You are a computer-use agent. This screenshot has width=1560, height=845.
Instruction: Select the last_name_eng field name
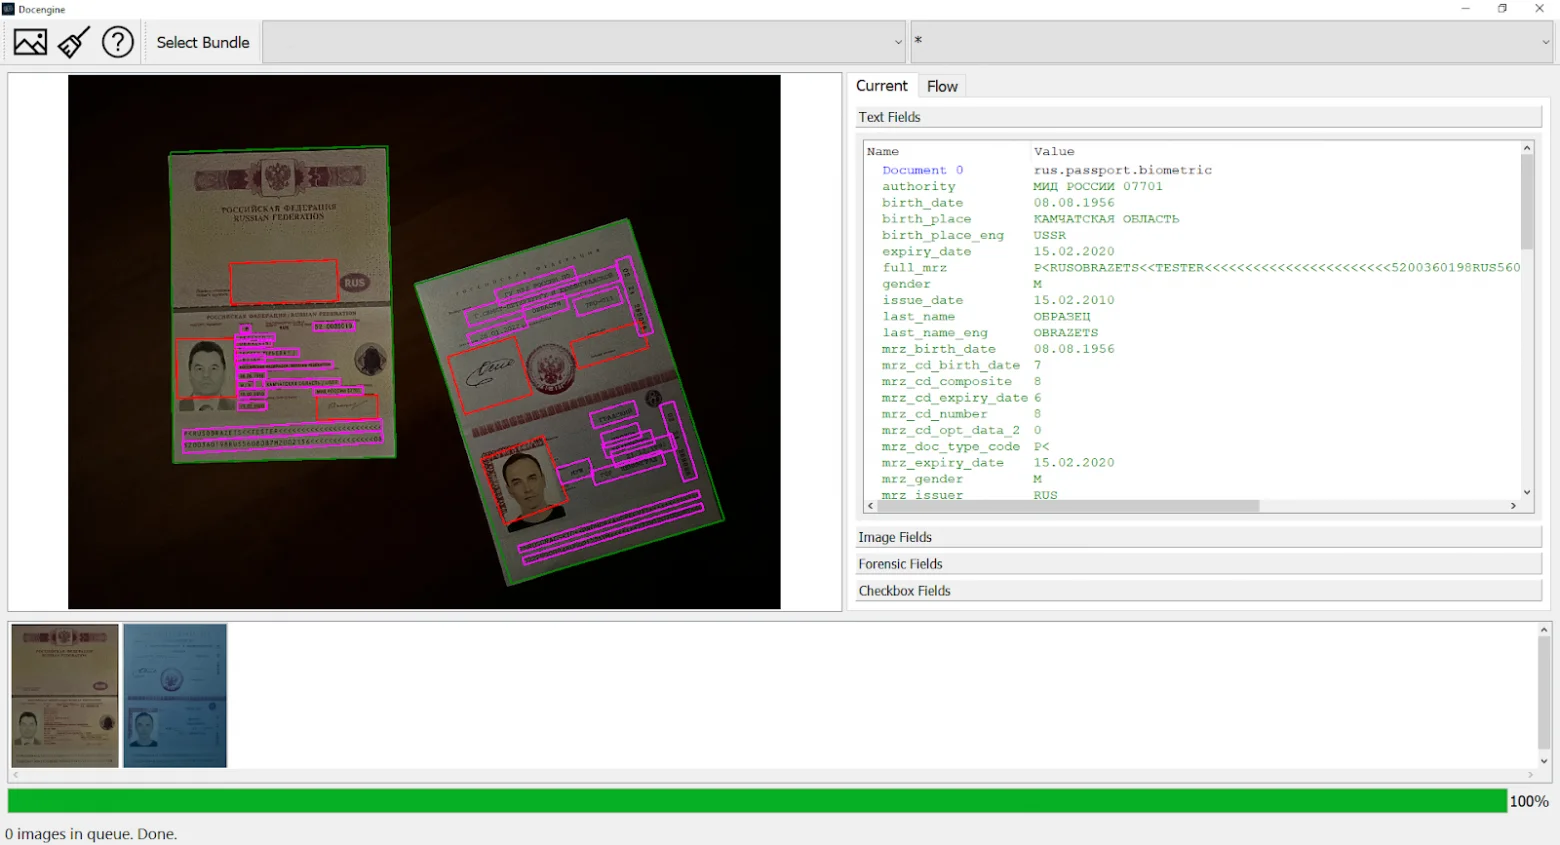tap(934, 333)
